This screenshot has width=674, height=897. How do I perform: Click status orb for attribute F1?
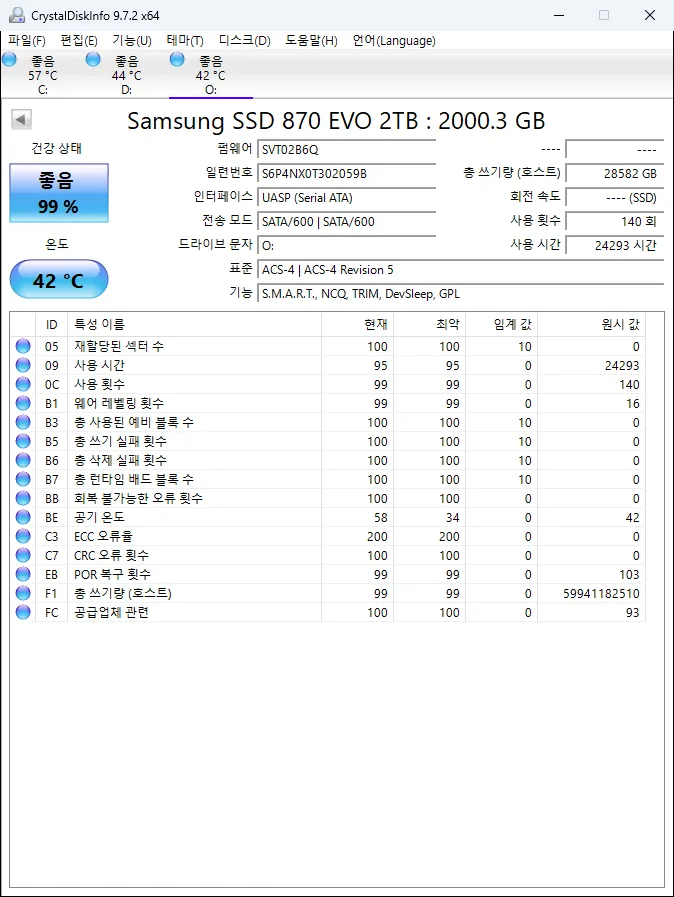(x=23, y=593)
